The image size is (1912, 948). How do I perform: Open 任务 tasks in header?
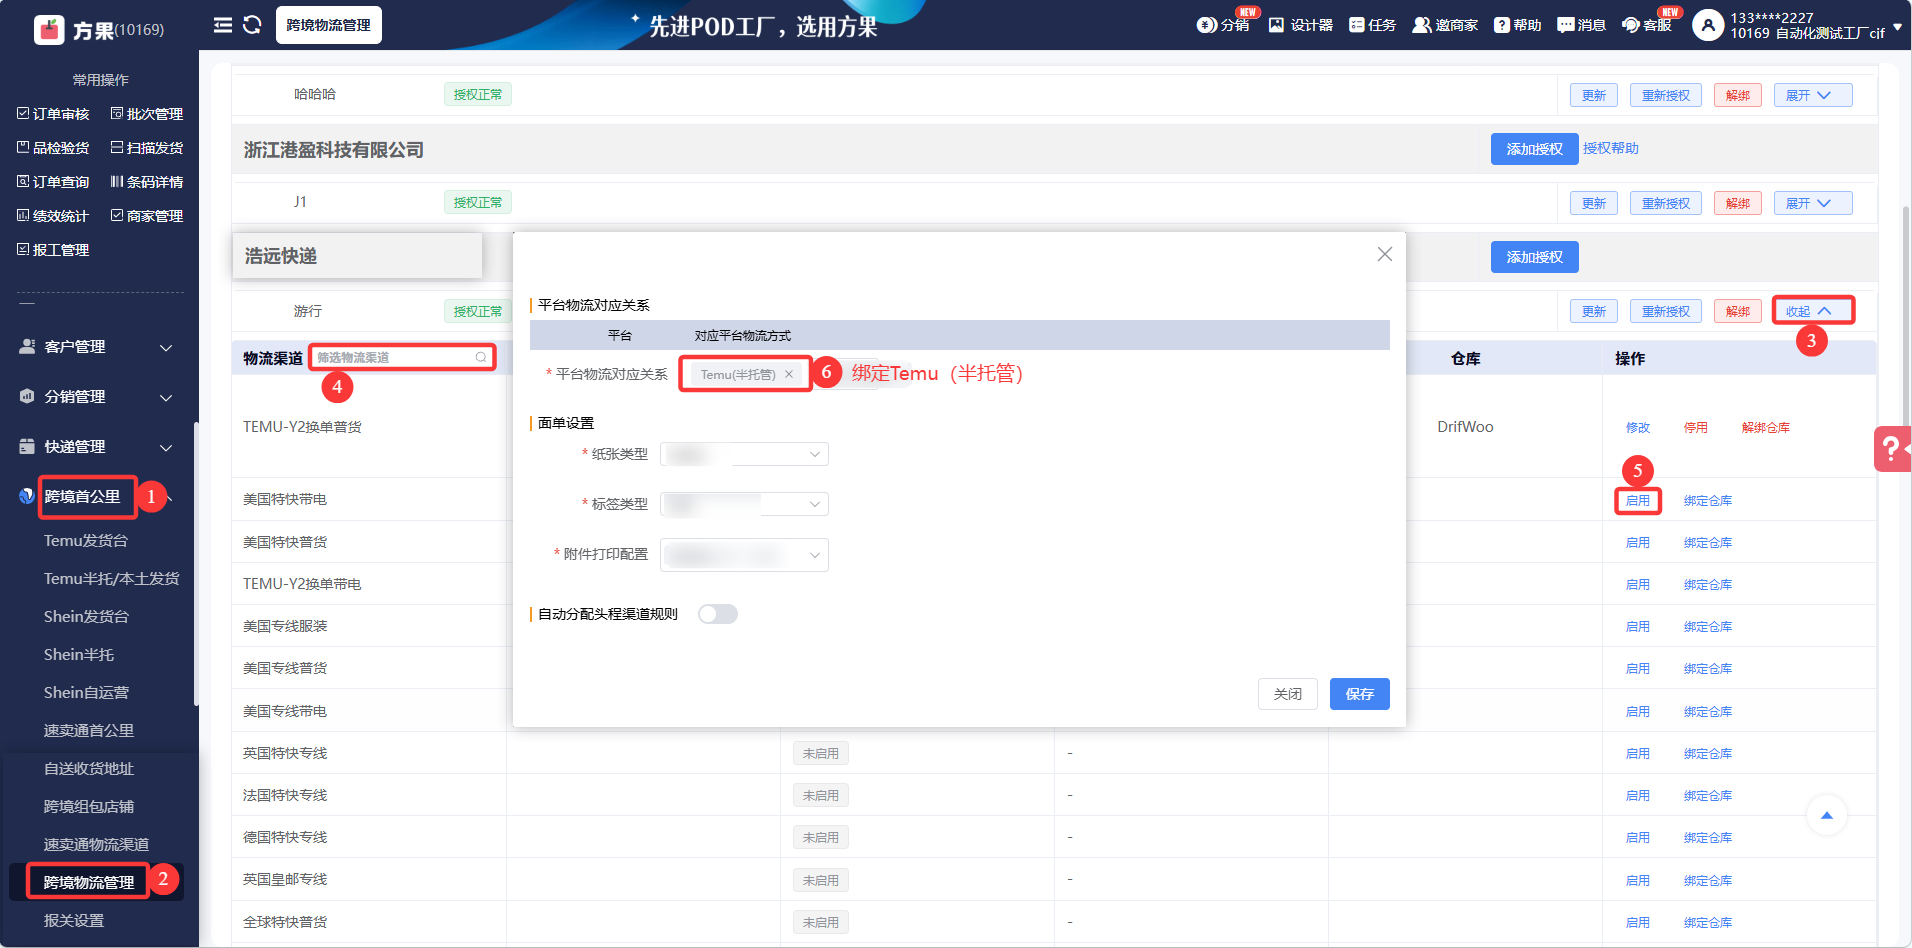pos(1373,25)
